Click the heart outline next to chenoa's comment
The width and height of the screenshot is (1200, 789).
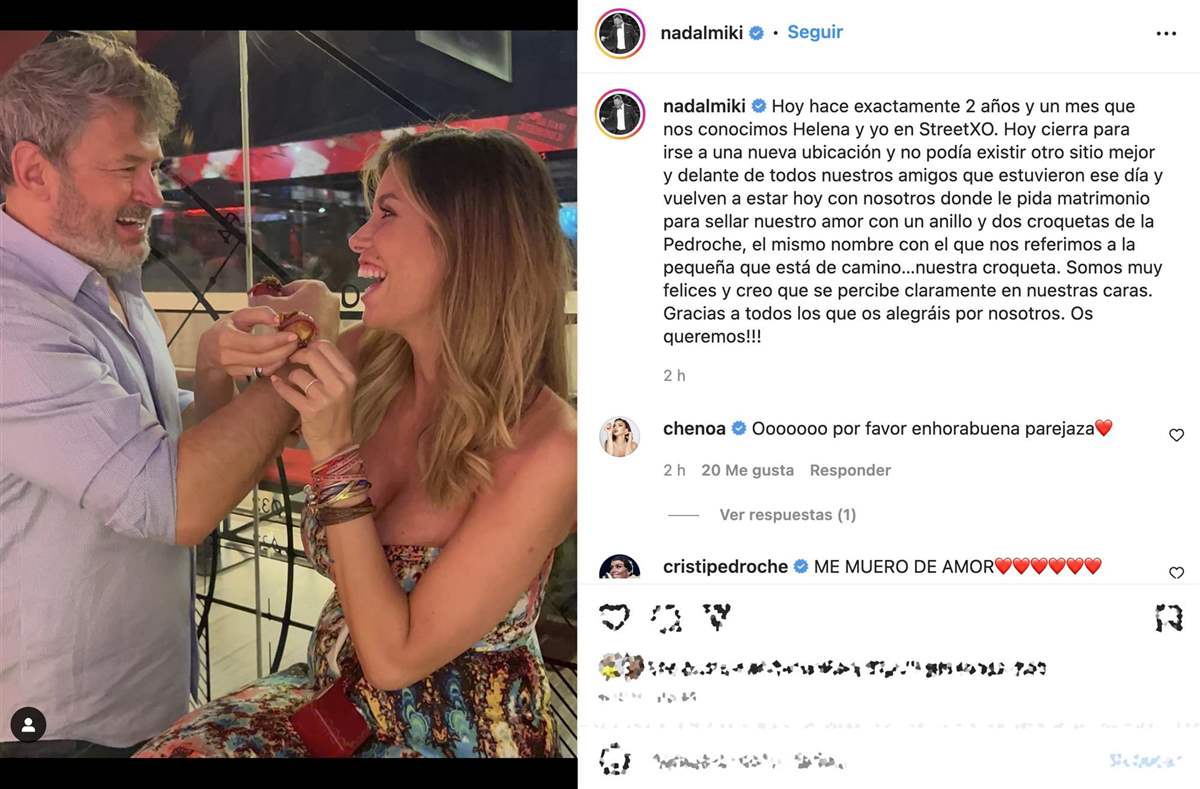(x=1177, y=435)
